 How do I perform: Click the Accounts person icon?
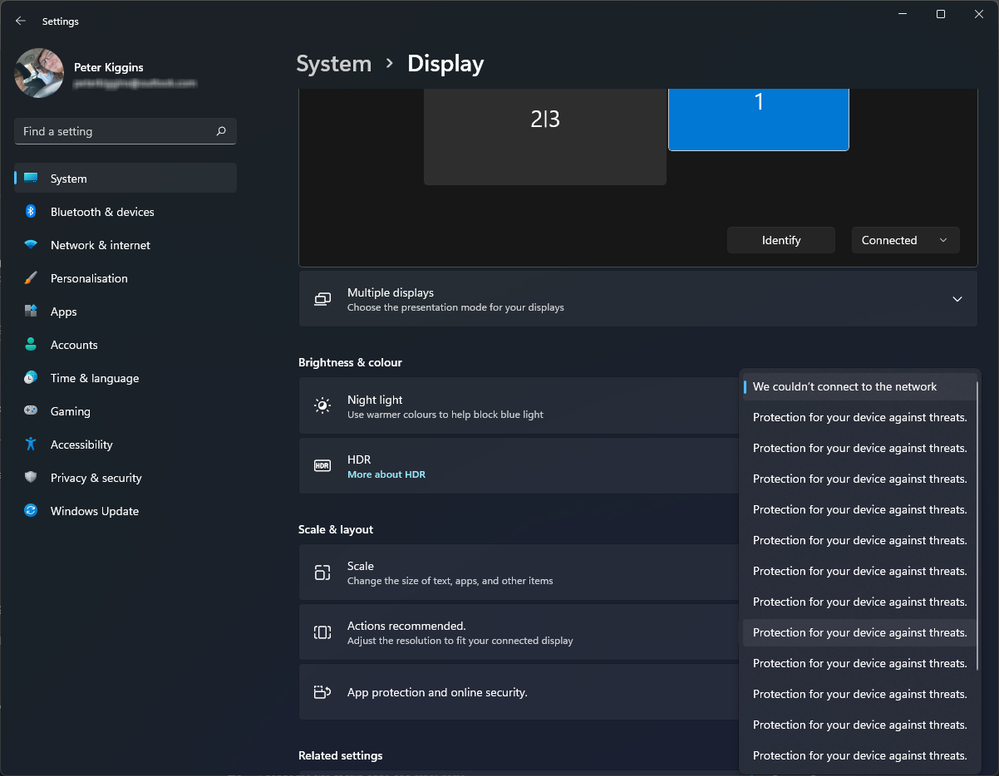[x=31, y=344]
